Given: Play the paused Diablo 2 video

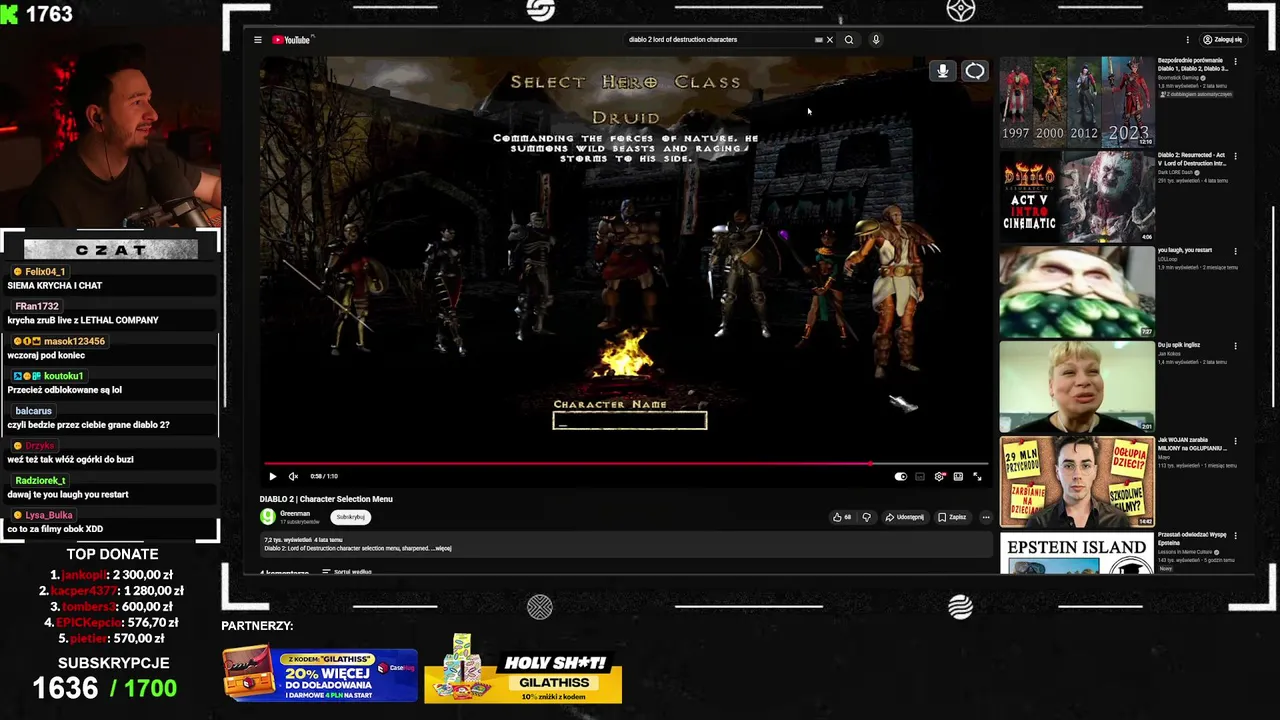Looking at the screenshot, I should point(272,477).
